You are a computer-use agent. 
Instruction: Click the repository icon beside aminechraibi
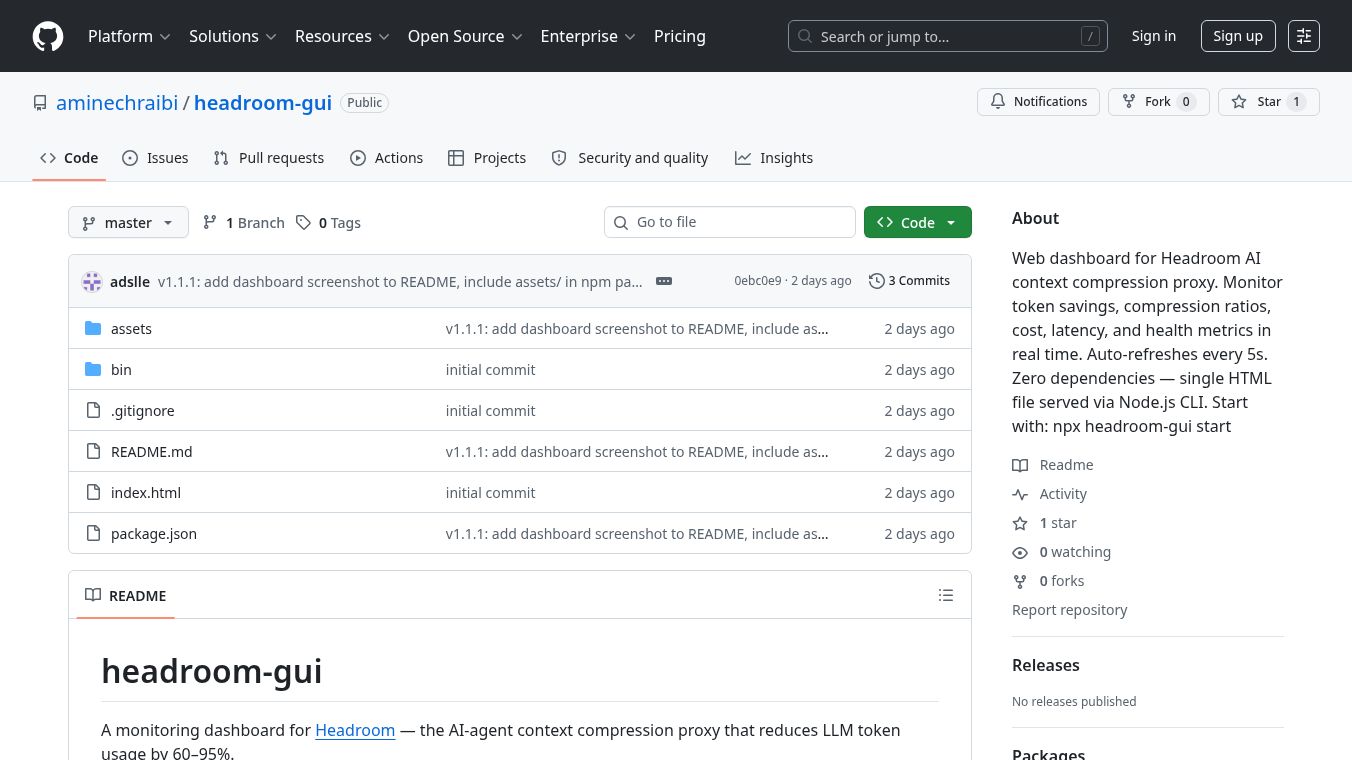coord(40,103)
